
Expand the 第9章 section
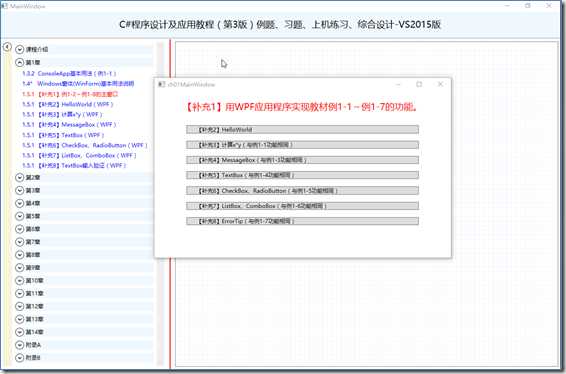(19, 268)
